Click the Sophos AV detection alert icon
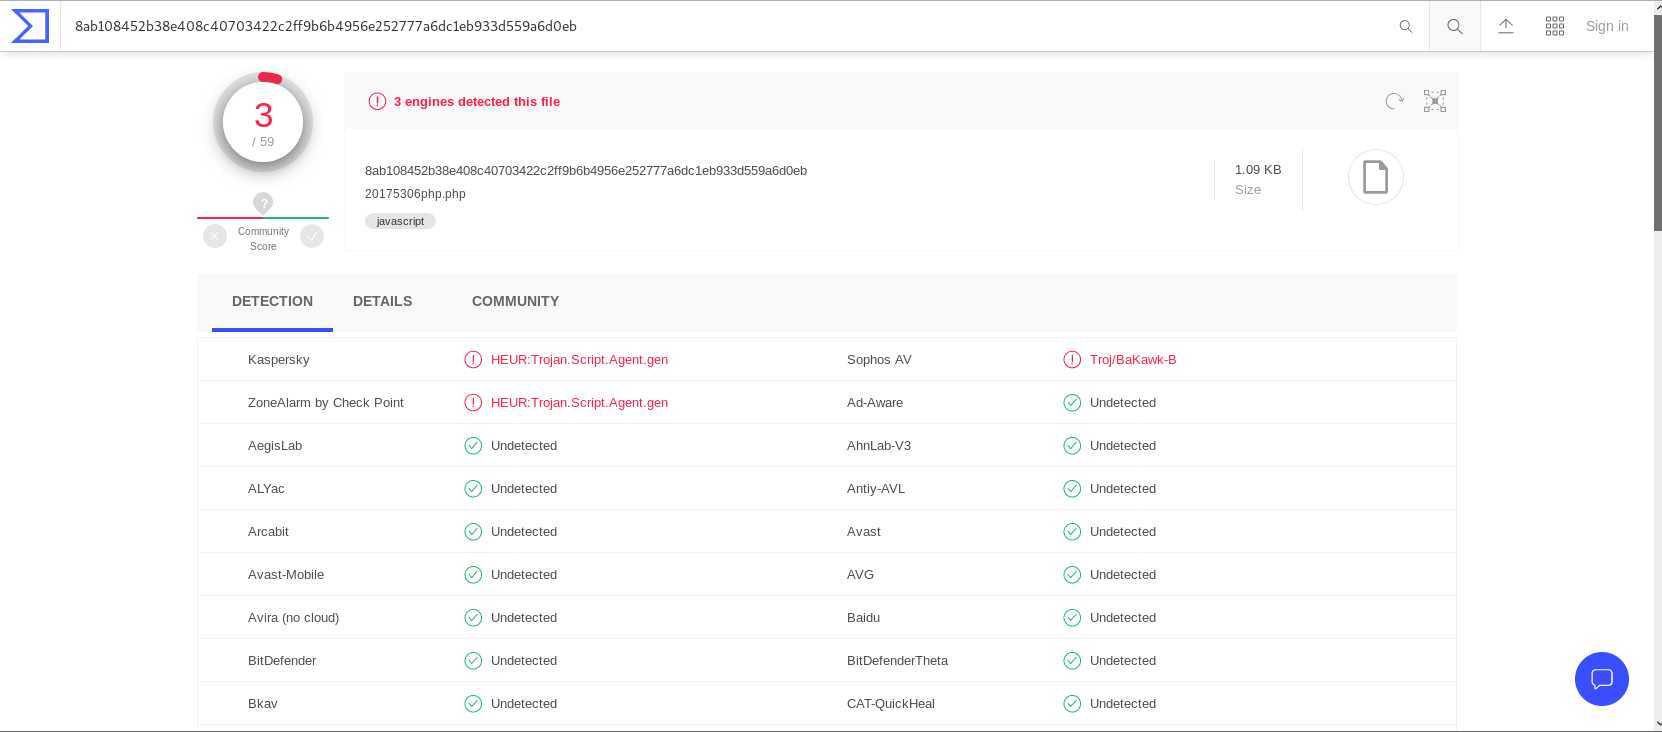This screenshot has width=1662, height=732. click(x=1072, y=359)
